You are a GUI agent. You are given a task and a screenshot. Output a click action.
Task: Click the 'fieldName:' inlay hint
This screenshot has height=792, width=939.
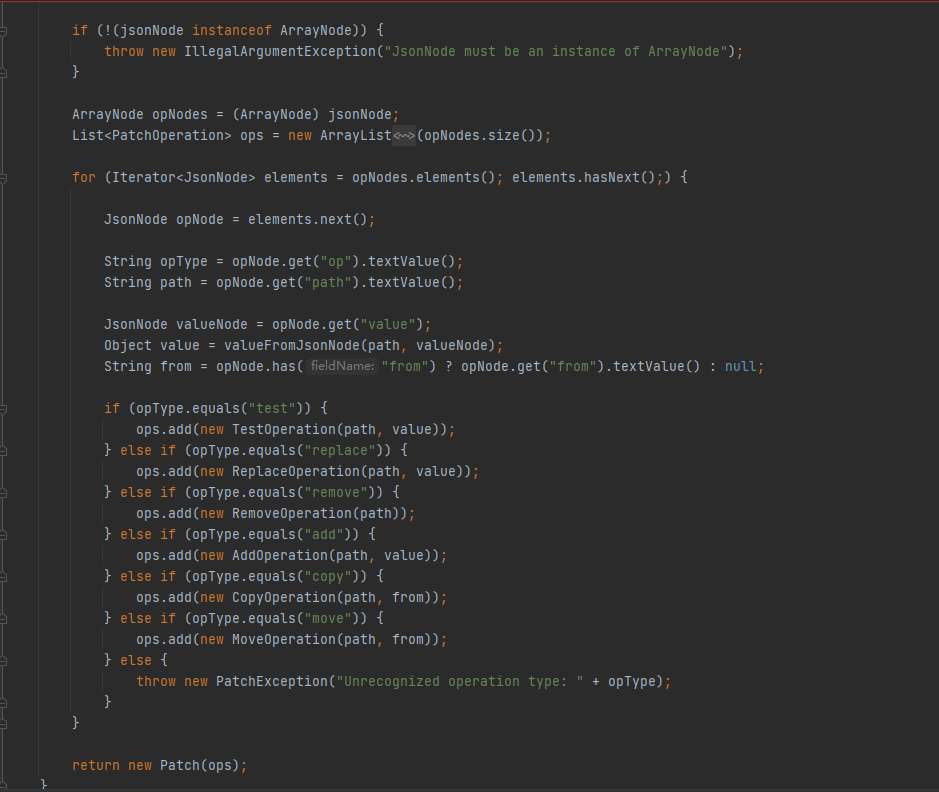[342, 366]
